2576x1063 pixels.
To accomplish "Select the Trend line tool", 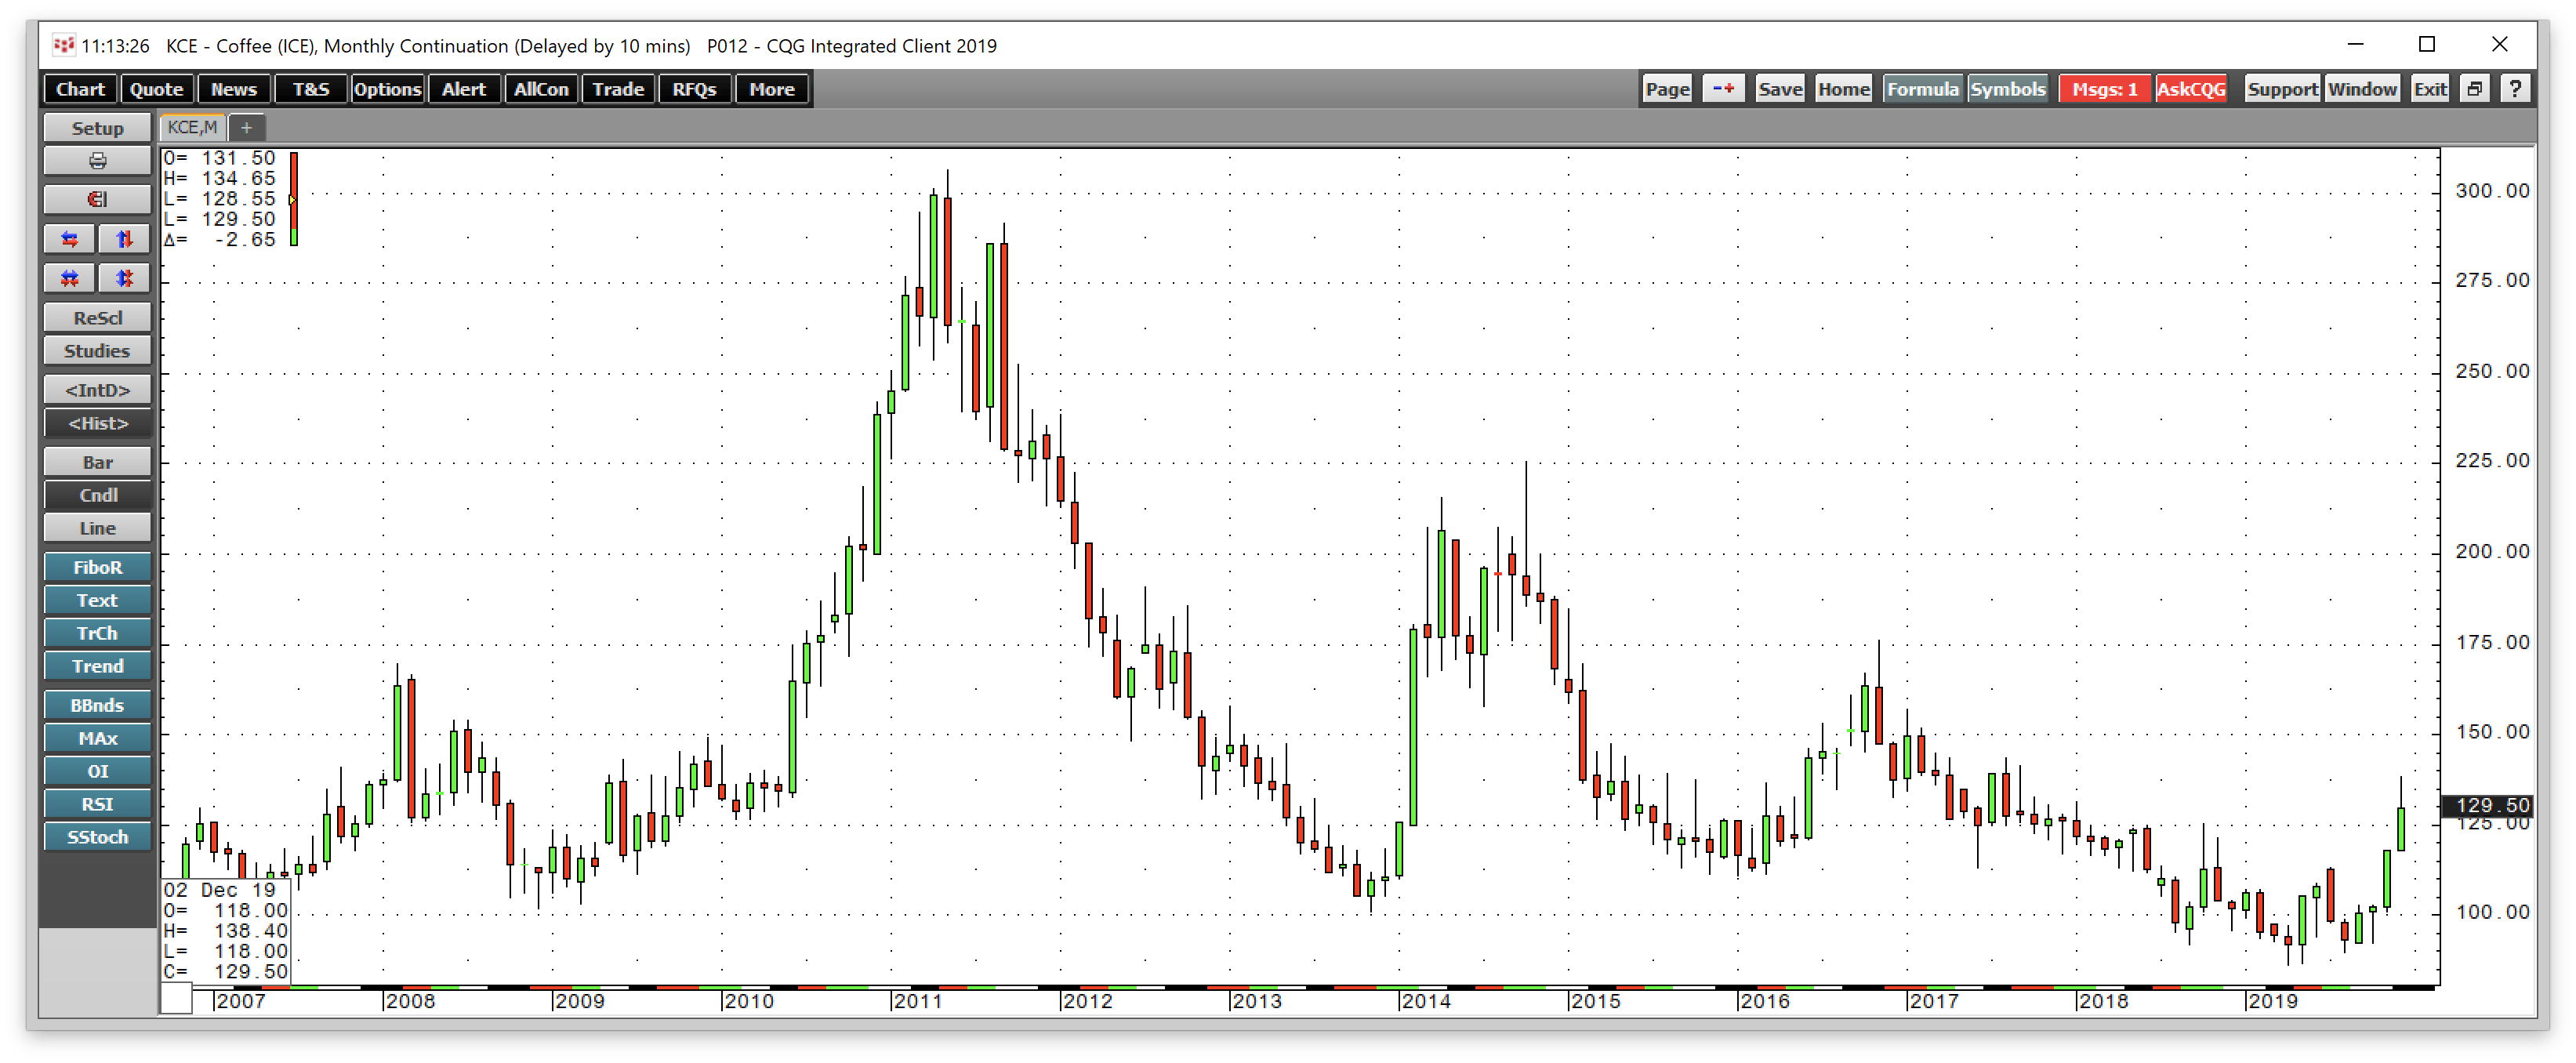I will [x=97, y=666].
